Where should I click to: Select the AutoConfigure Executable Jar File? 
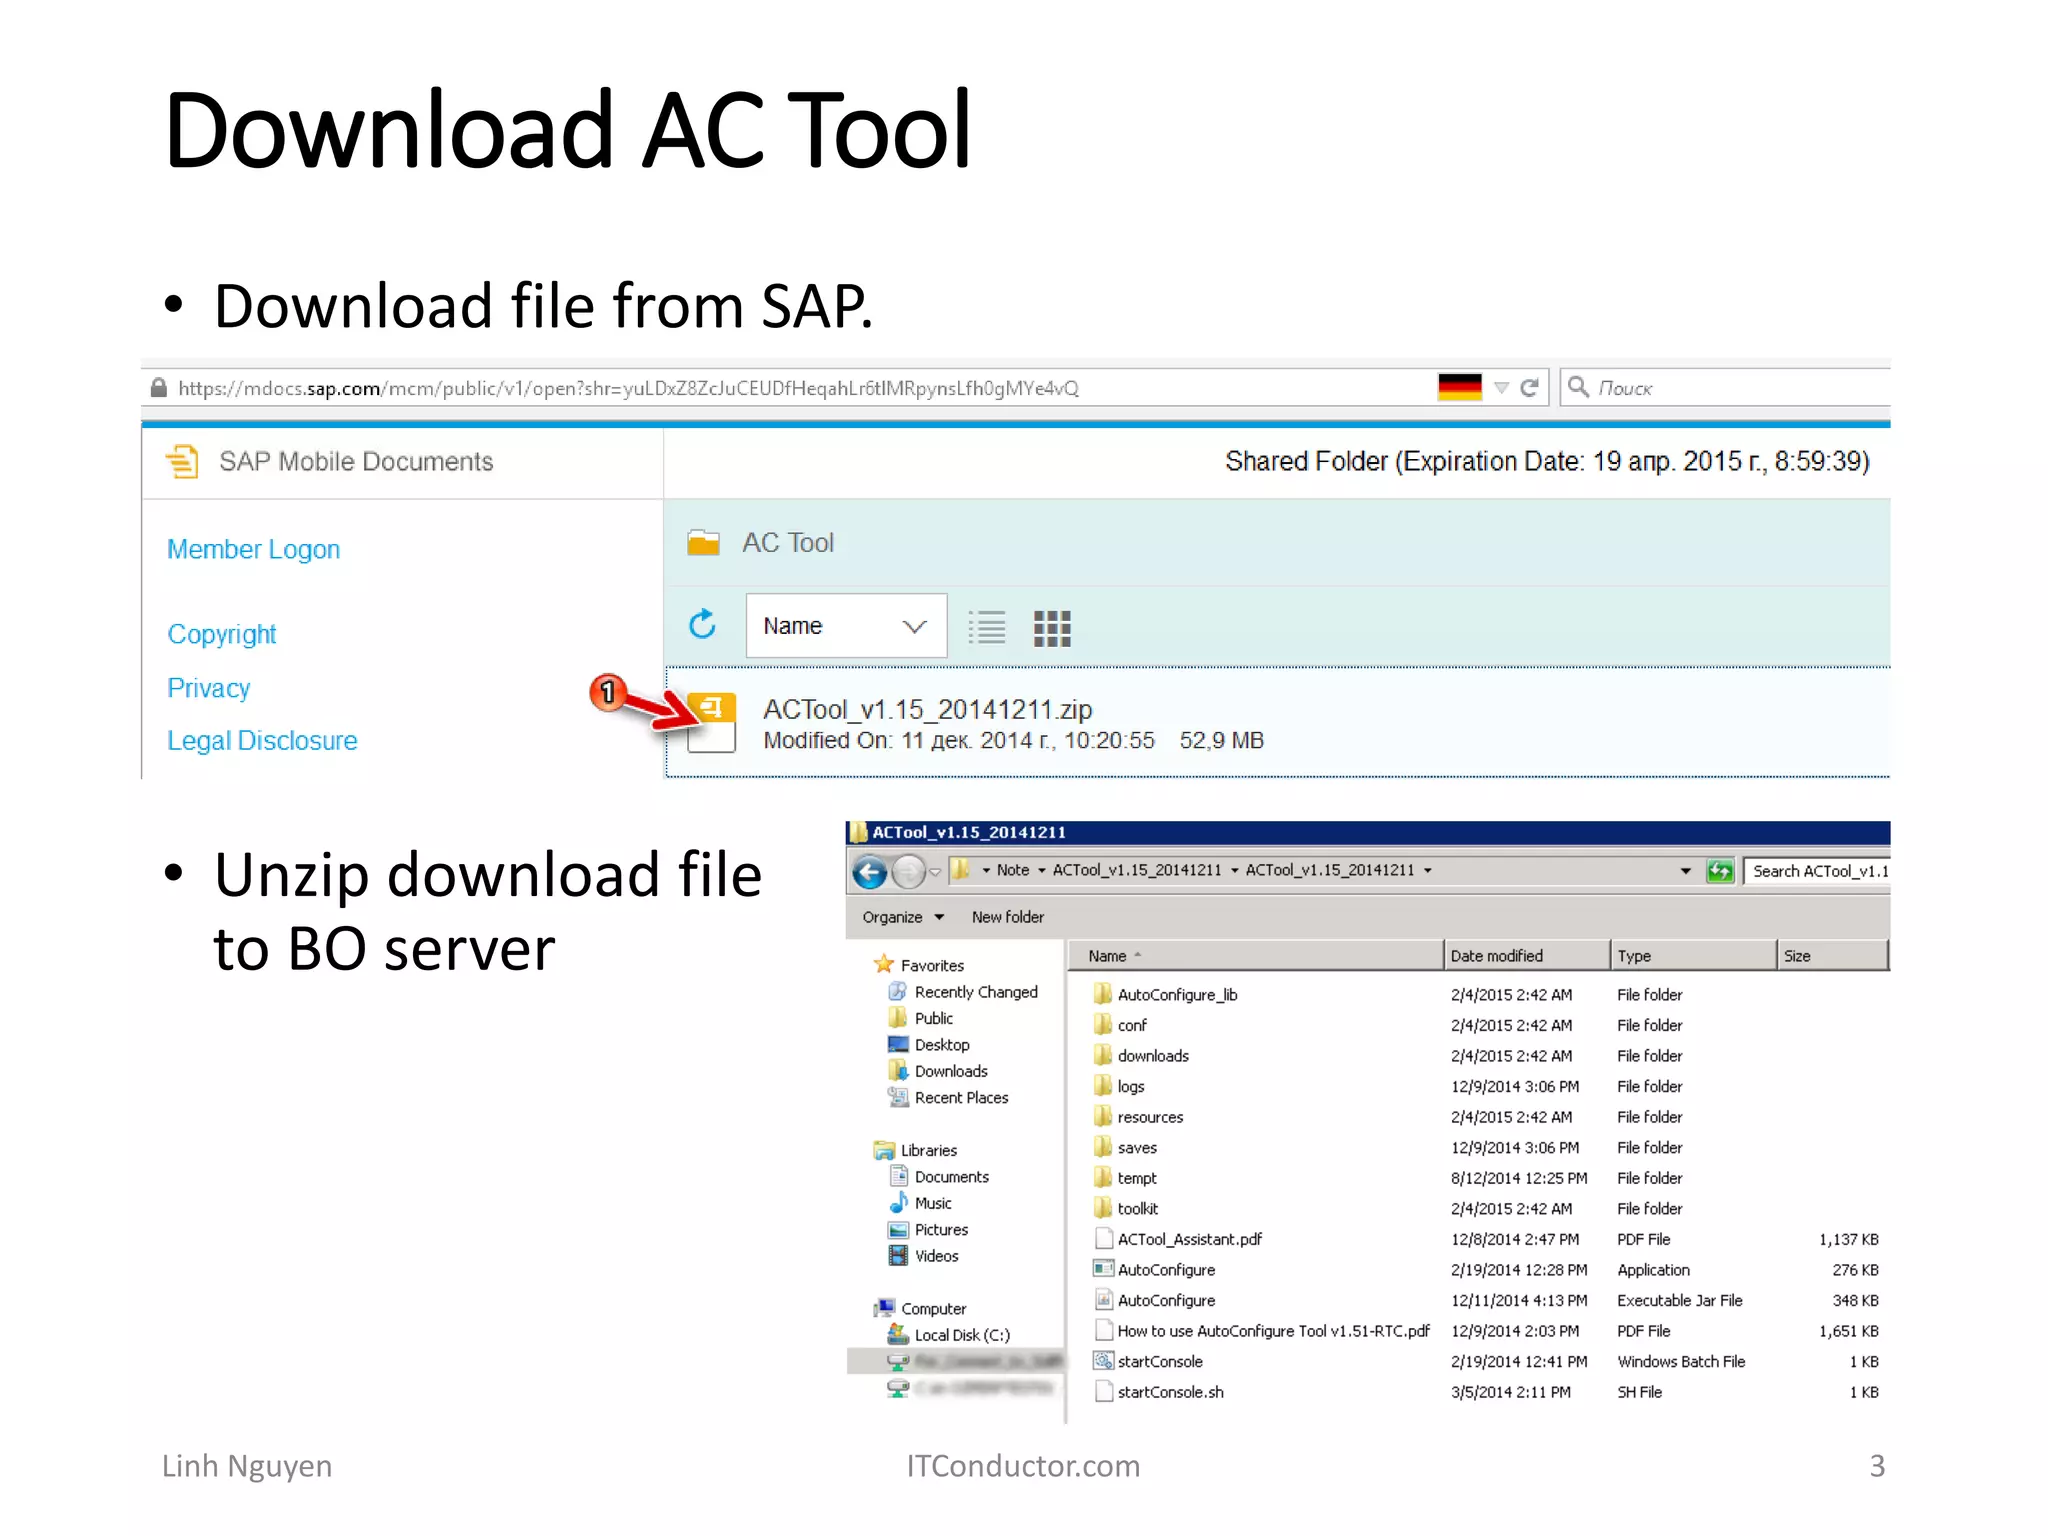[x=1166, y=1300]
